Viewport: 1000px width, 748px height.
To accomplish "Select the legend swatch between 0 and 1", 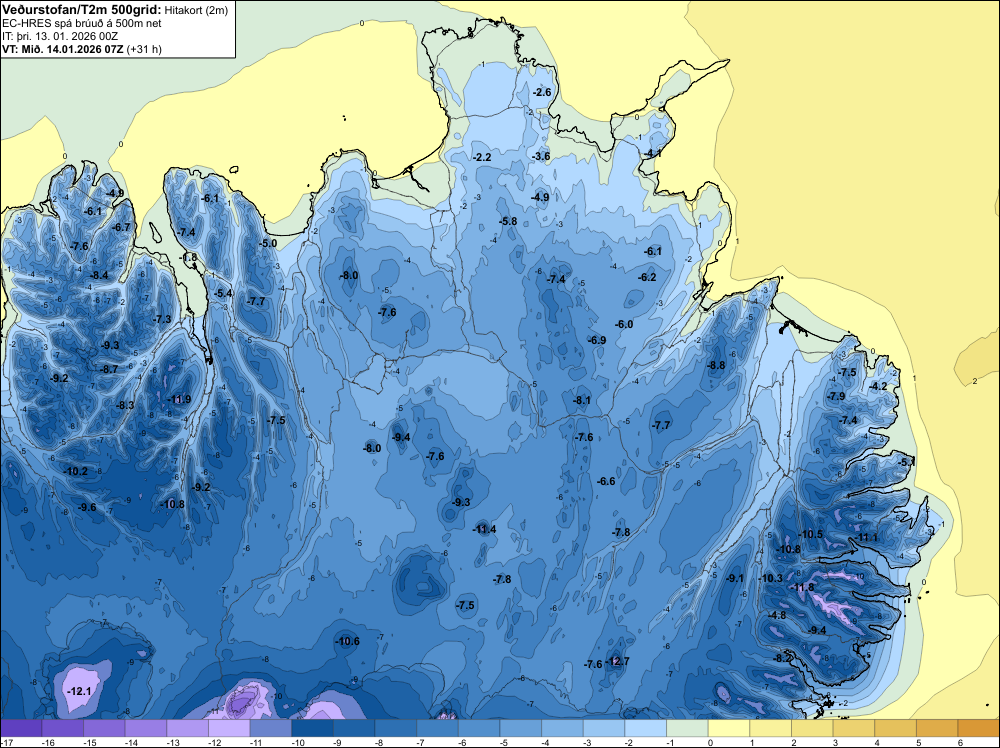I will [x=729, y=728].
